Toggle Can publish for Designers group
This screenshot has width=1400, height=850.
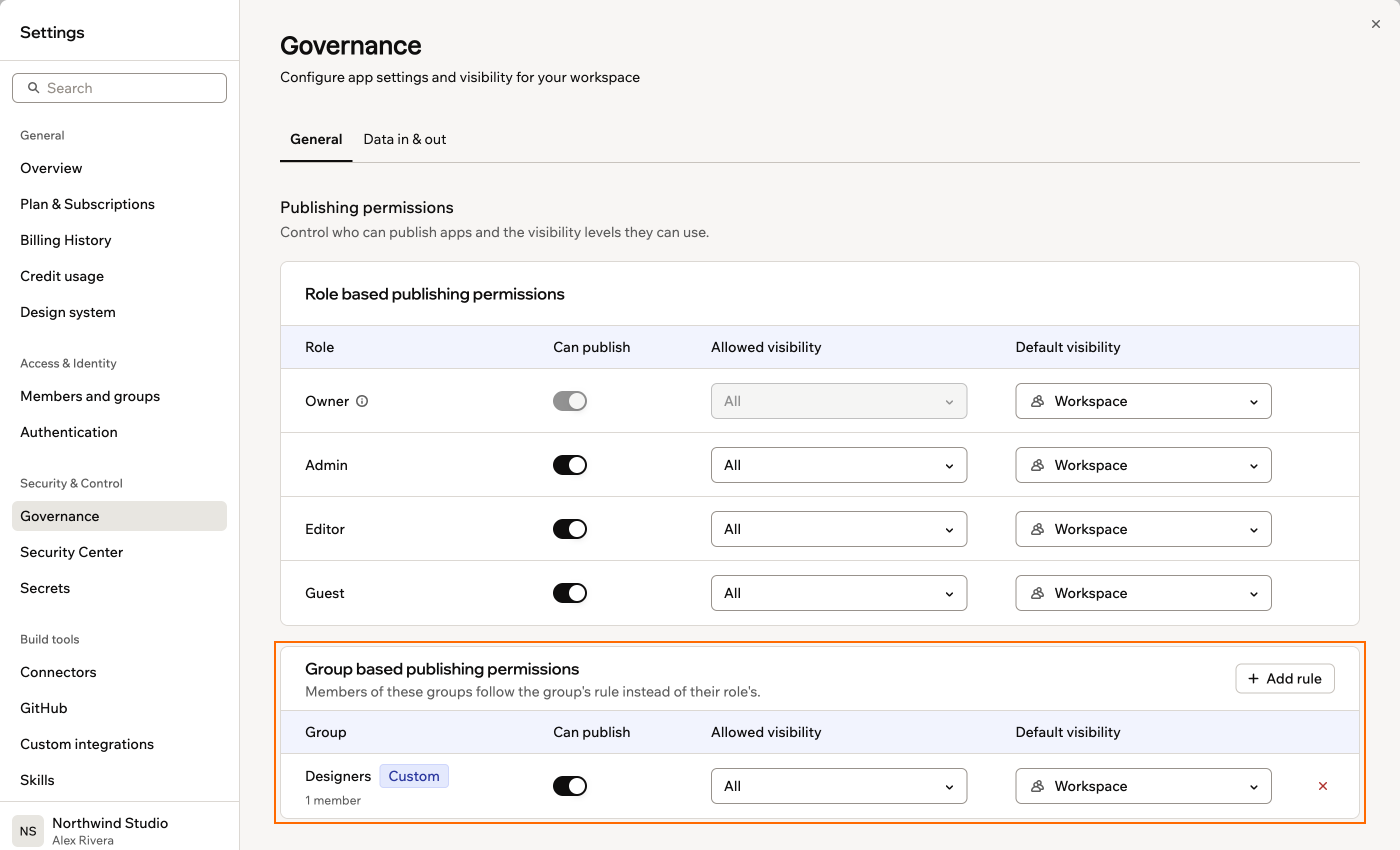point(570,786)
